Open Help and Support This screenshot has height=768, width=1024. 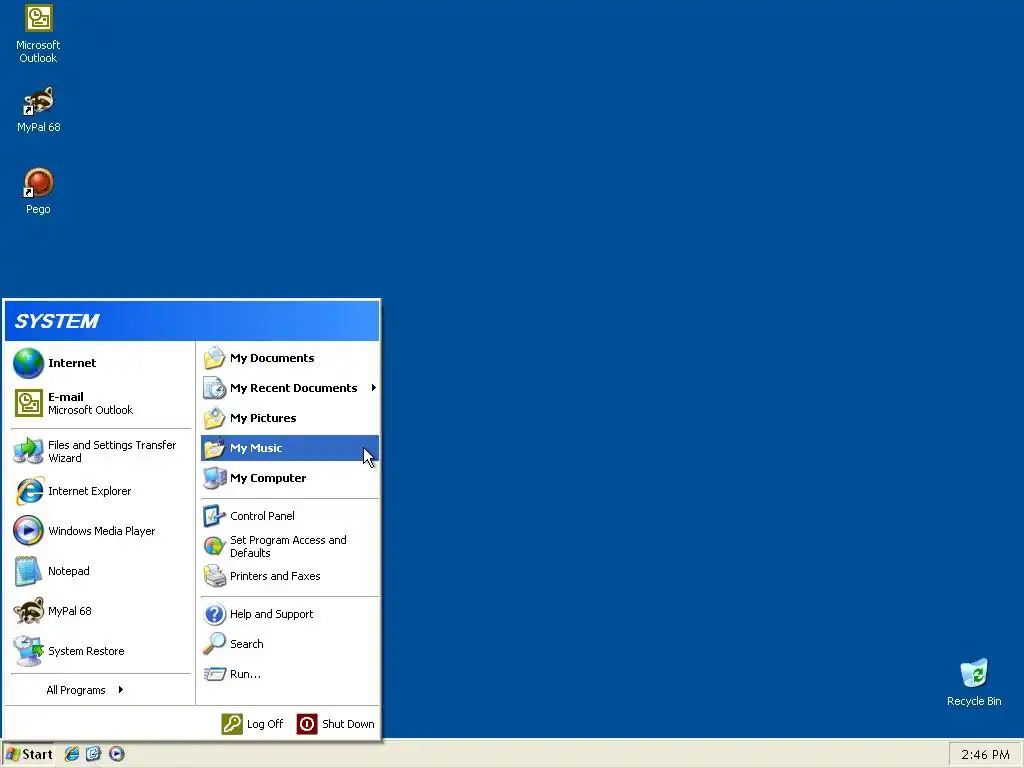289,614
